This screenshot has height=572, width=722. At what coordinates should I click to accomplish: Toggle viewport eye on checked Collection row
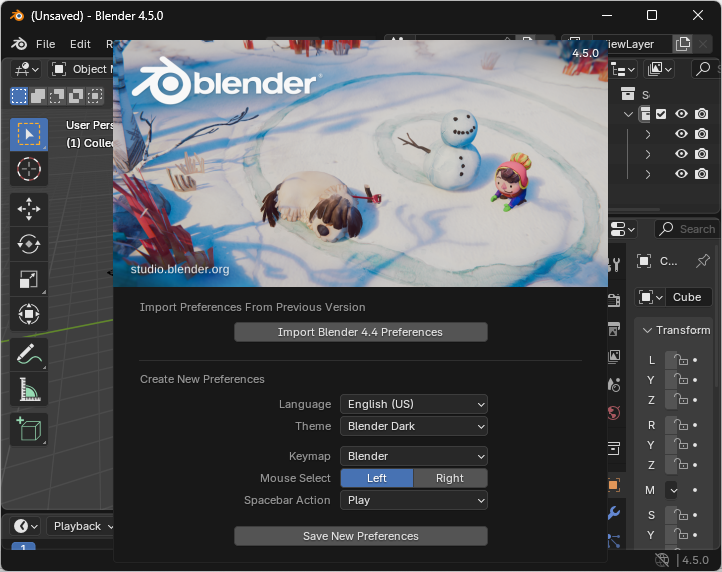point(681,114)
